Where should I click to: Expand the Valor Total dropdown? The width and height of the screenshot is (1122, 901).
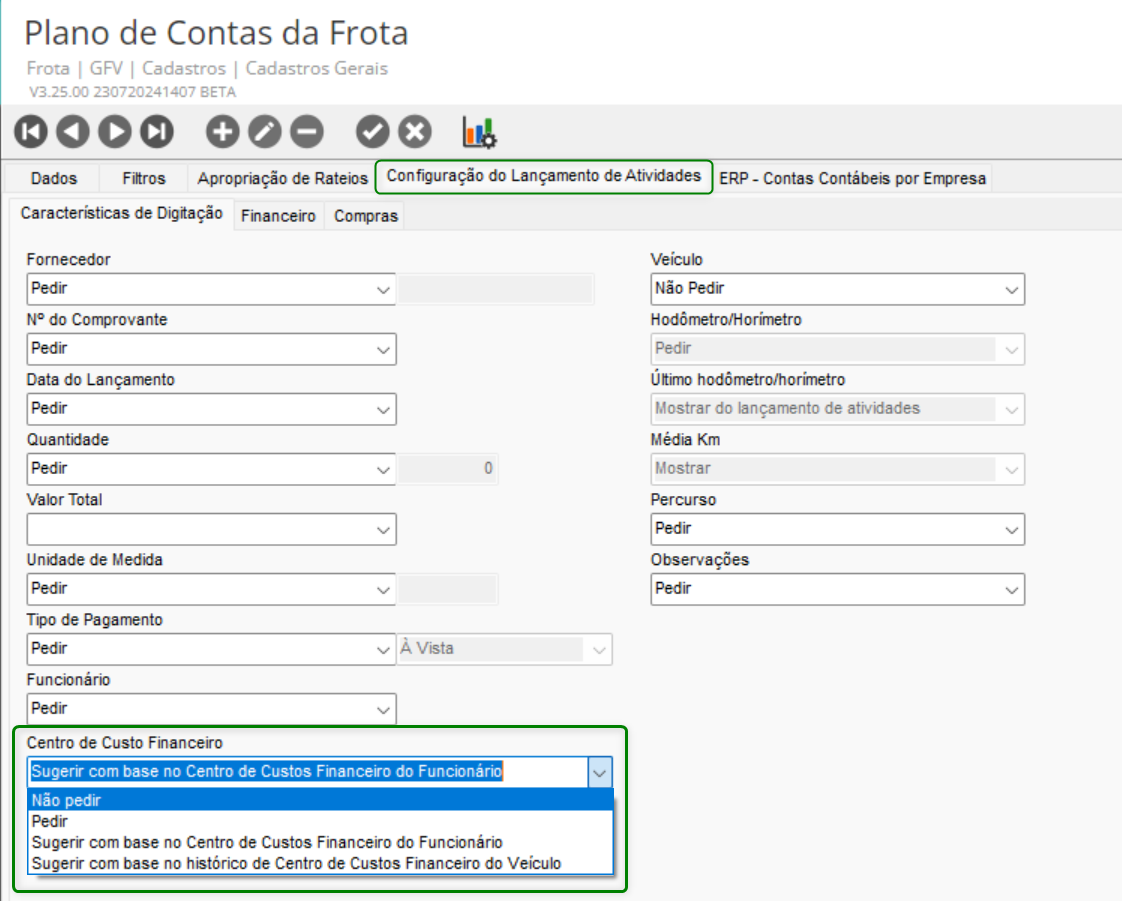[x=383, y=529]
